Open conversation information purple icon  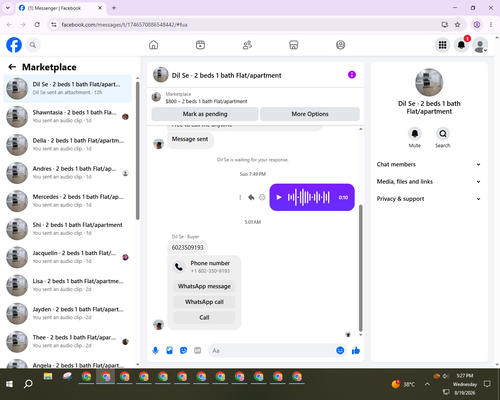point(352,75)
